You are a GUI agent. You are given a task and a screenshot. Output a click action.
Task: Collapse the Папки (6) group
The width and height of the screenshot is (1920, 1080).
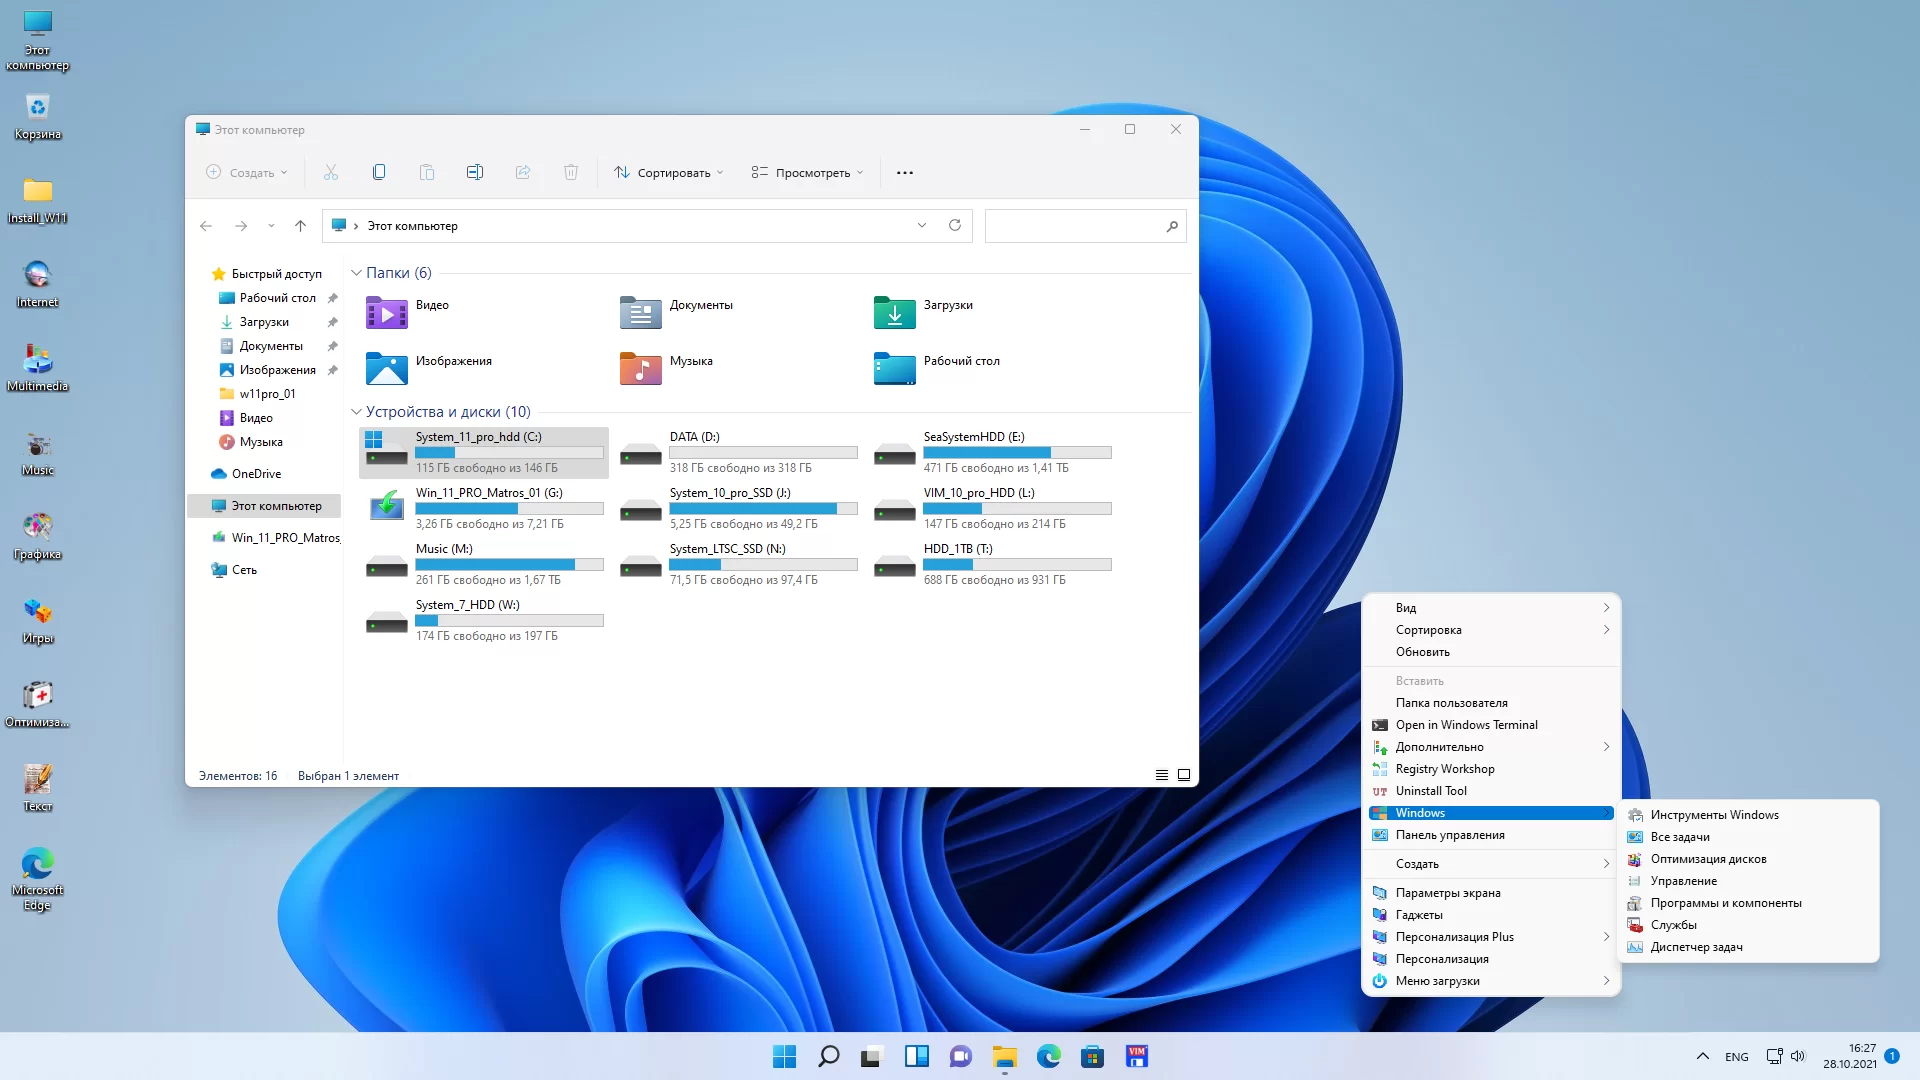tap(356, 273)
